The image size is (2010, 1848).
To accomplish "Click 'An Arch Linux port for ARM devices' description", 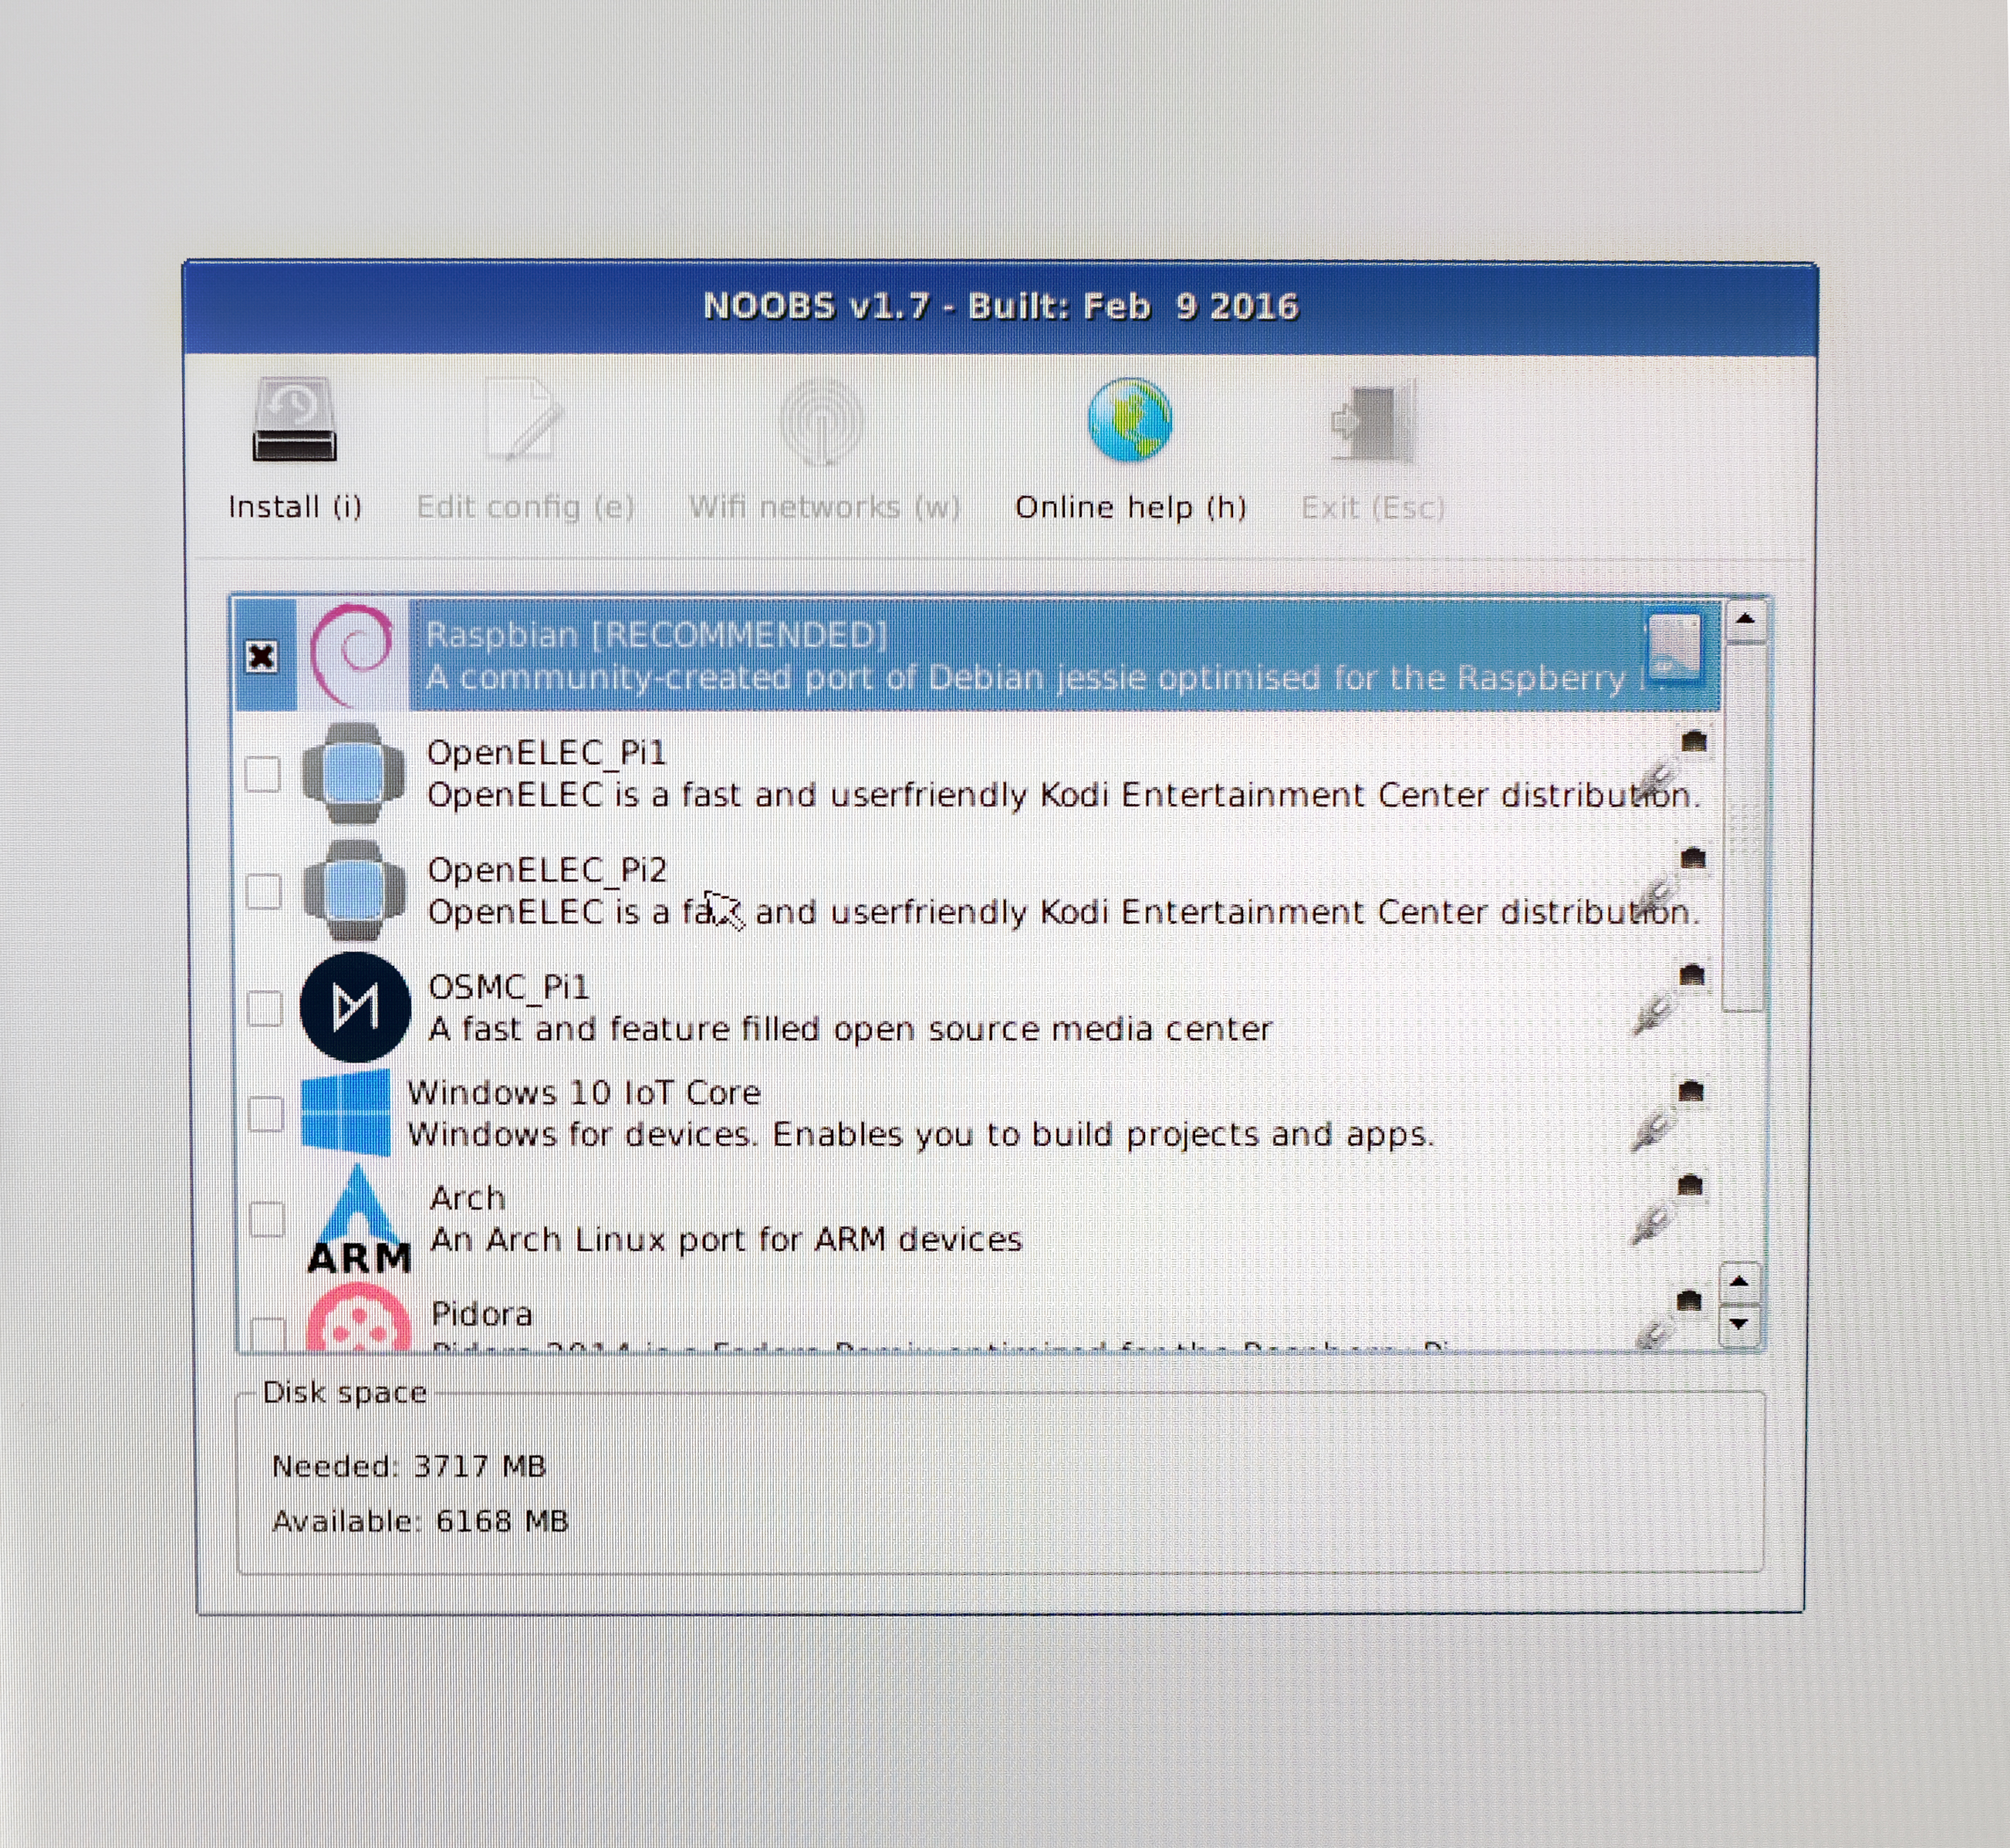I will (x=726, y=1239).
